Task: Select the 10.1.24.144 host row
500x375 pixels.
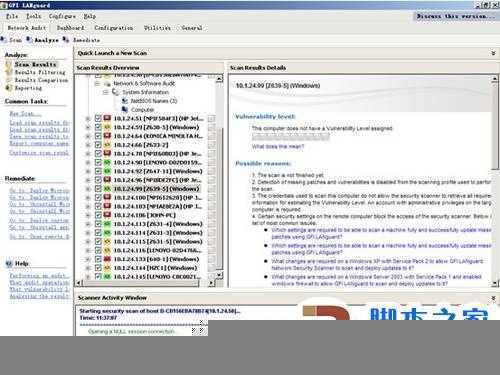Action: [156, 268]
